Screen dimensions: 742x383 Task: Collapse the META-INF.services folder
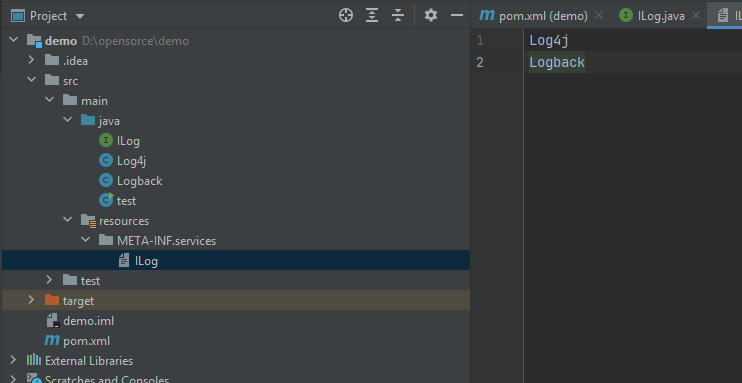pyautogui.click(x=86, y=240)
